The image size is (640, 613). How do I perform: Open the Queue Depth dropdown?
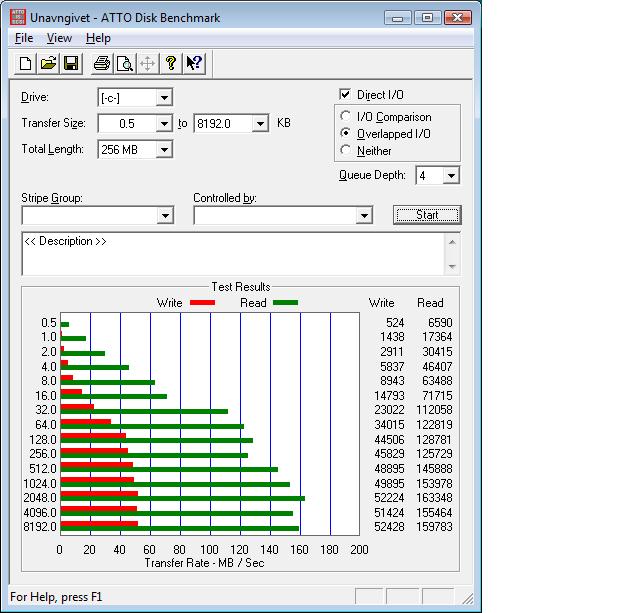point(451,176)
